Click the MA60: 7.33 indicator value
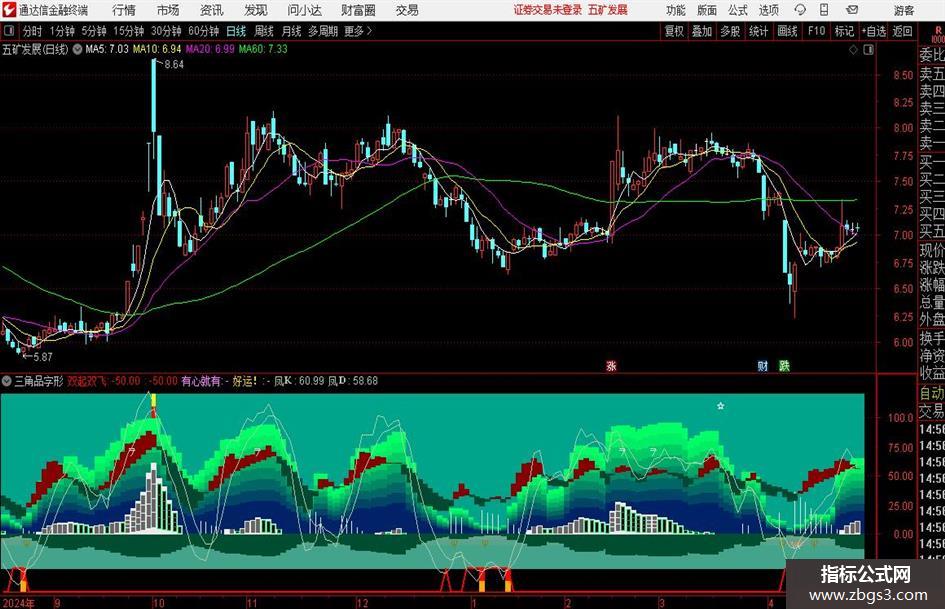 [263, 49]
